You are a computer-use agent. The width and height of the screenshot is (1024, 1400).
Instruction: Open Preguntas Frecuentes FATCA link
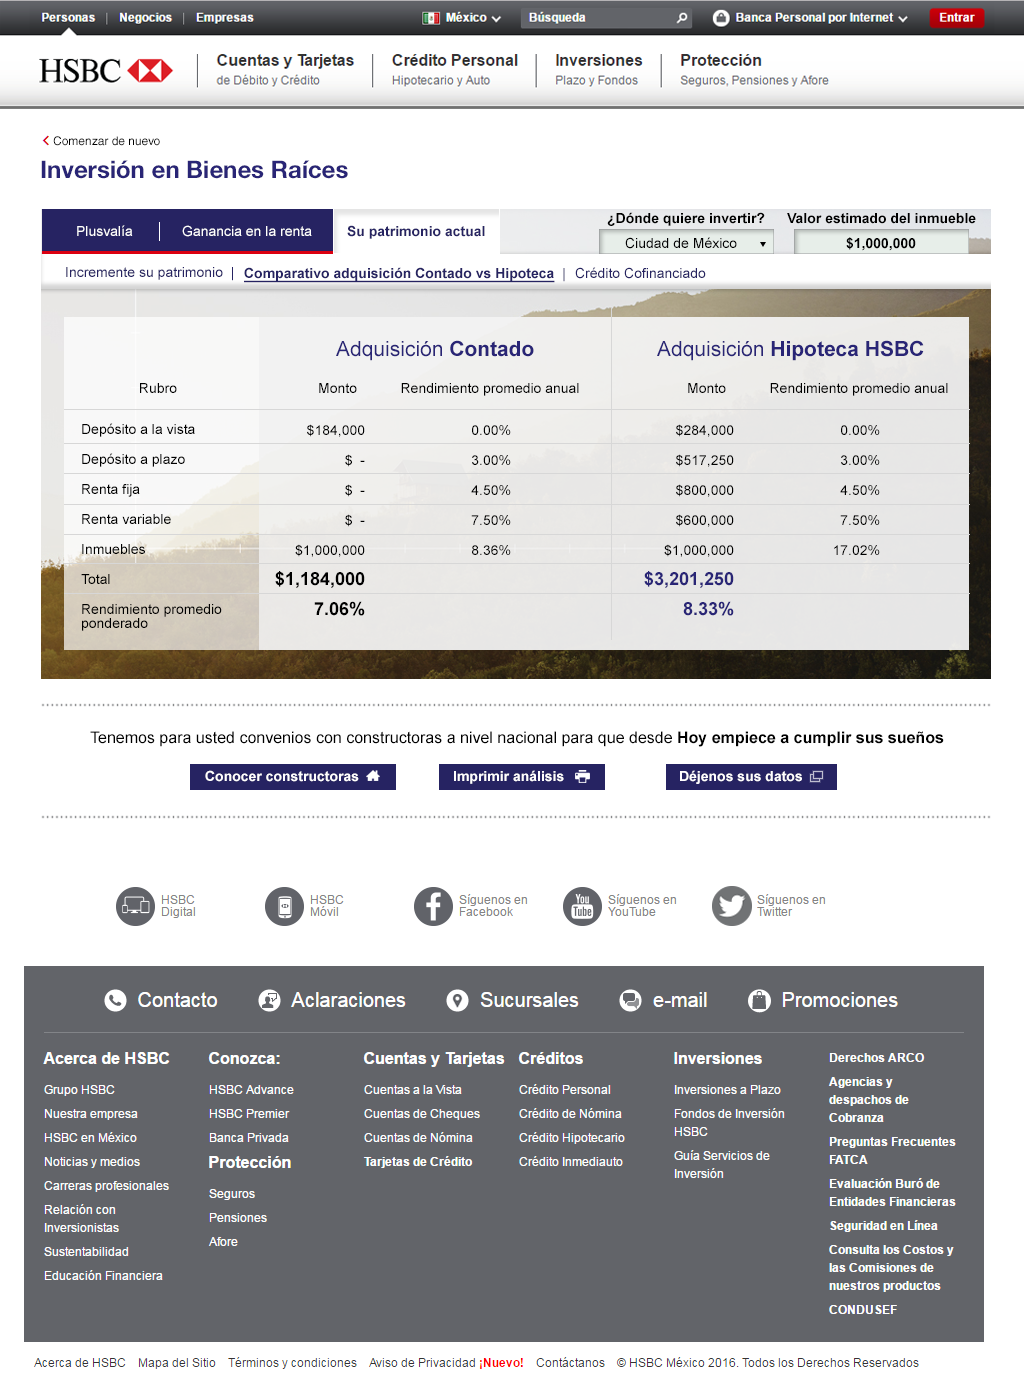coord(892,1151)
